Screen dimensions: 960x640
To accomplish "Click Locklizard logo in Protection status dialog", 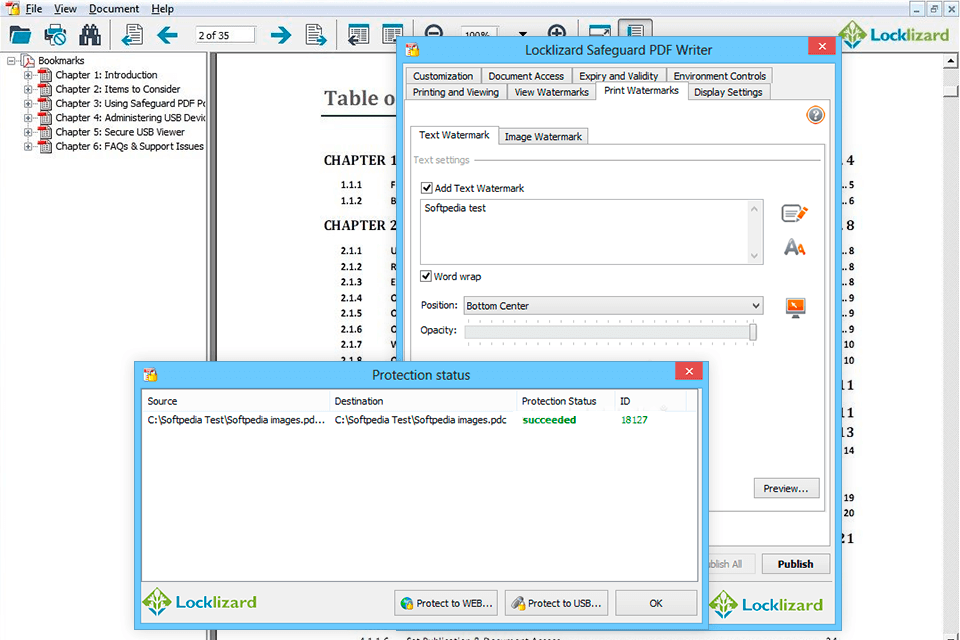I will pyautogui.click(x=200, y=602).
